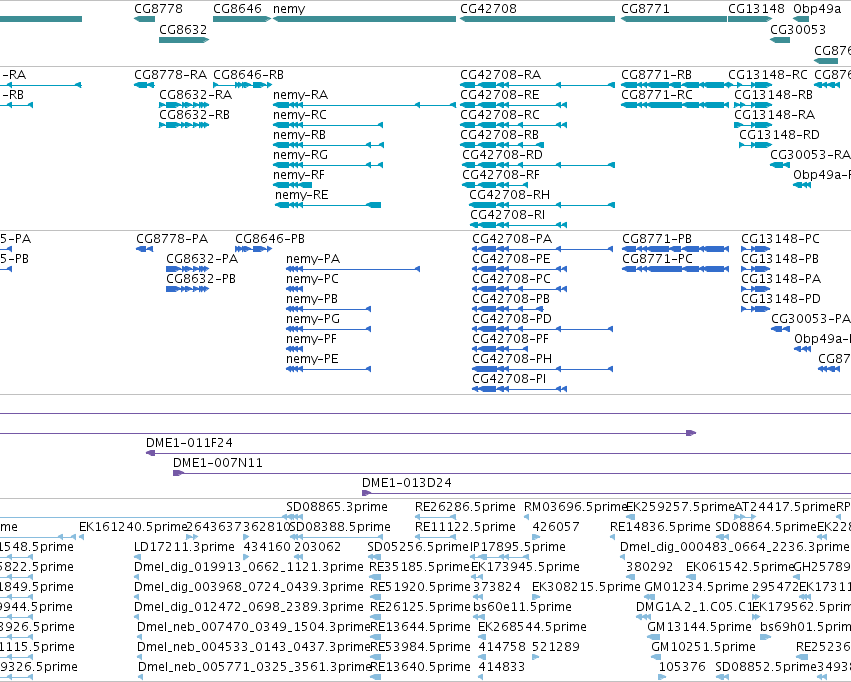Select transcript CG8646-RB

pos(242,85)
